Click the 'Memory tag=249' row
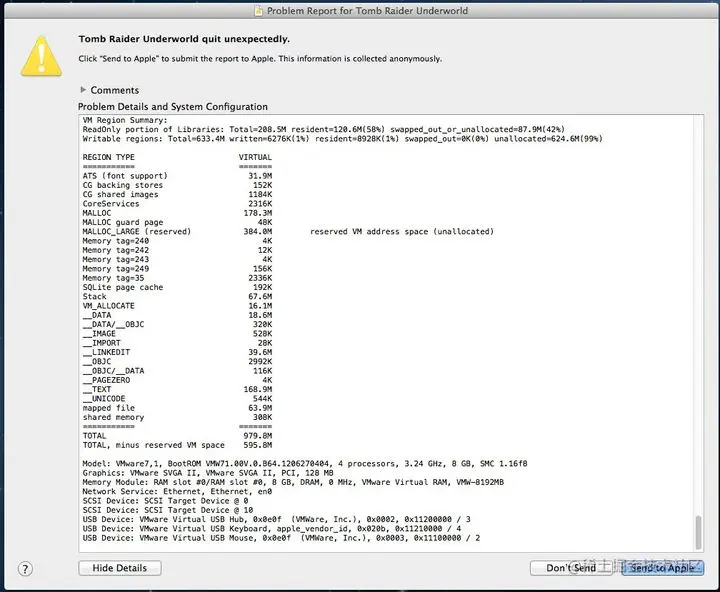This screenshot has width=720, height=592. tap(177, 269)
